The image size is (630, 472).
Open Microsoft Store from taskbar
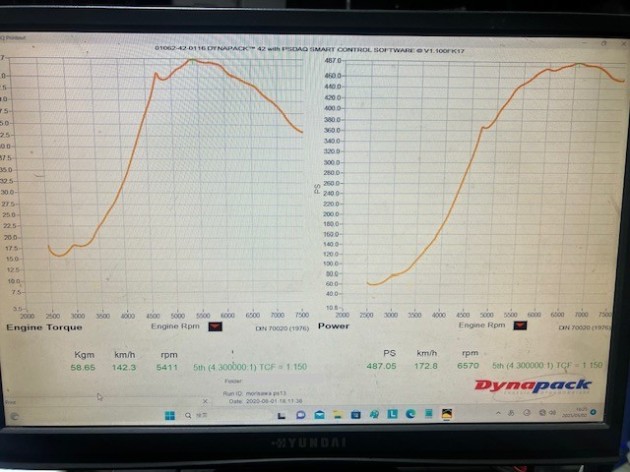click(356, 415)
